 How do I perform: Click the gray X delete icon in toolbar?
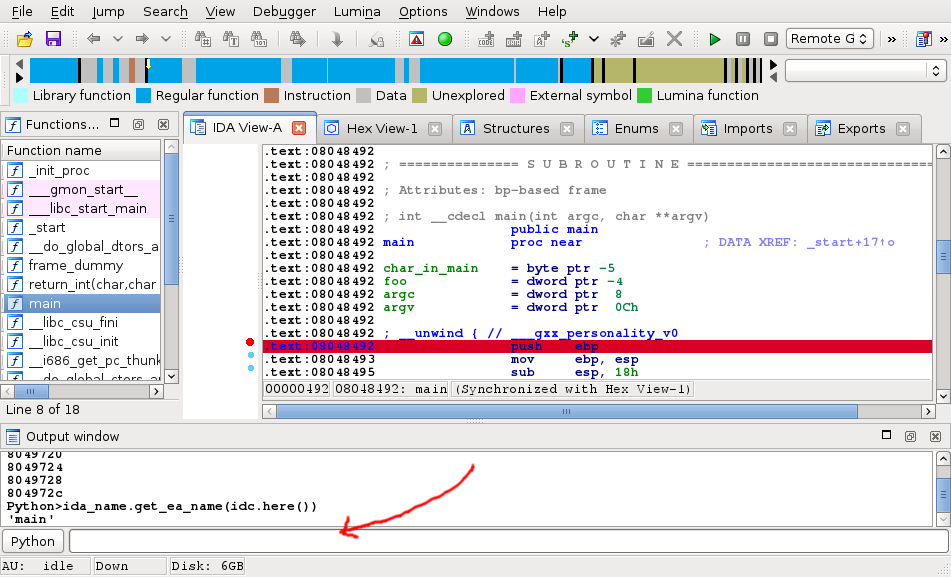[x=674, y=39]
